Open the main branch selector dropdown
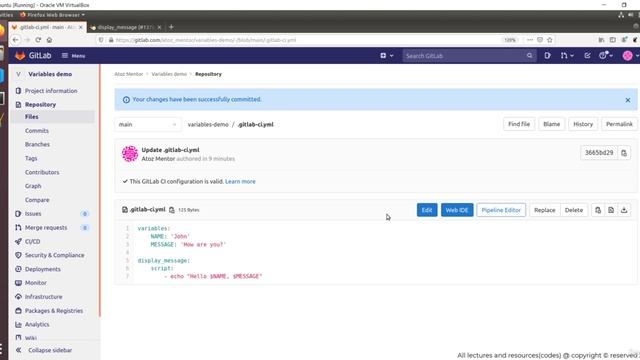The width and height of the screenshot is (640, 360). pos(148,124)
